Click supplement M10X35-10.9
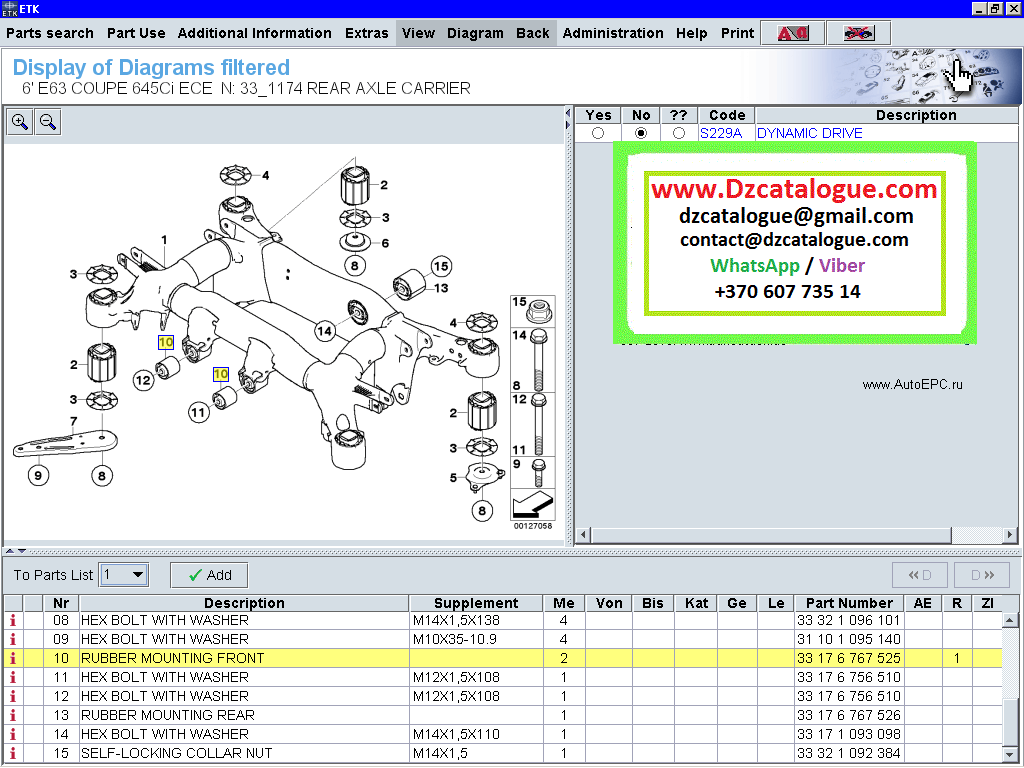Viewport: 1024px width, 768px height. (455, 639)
